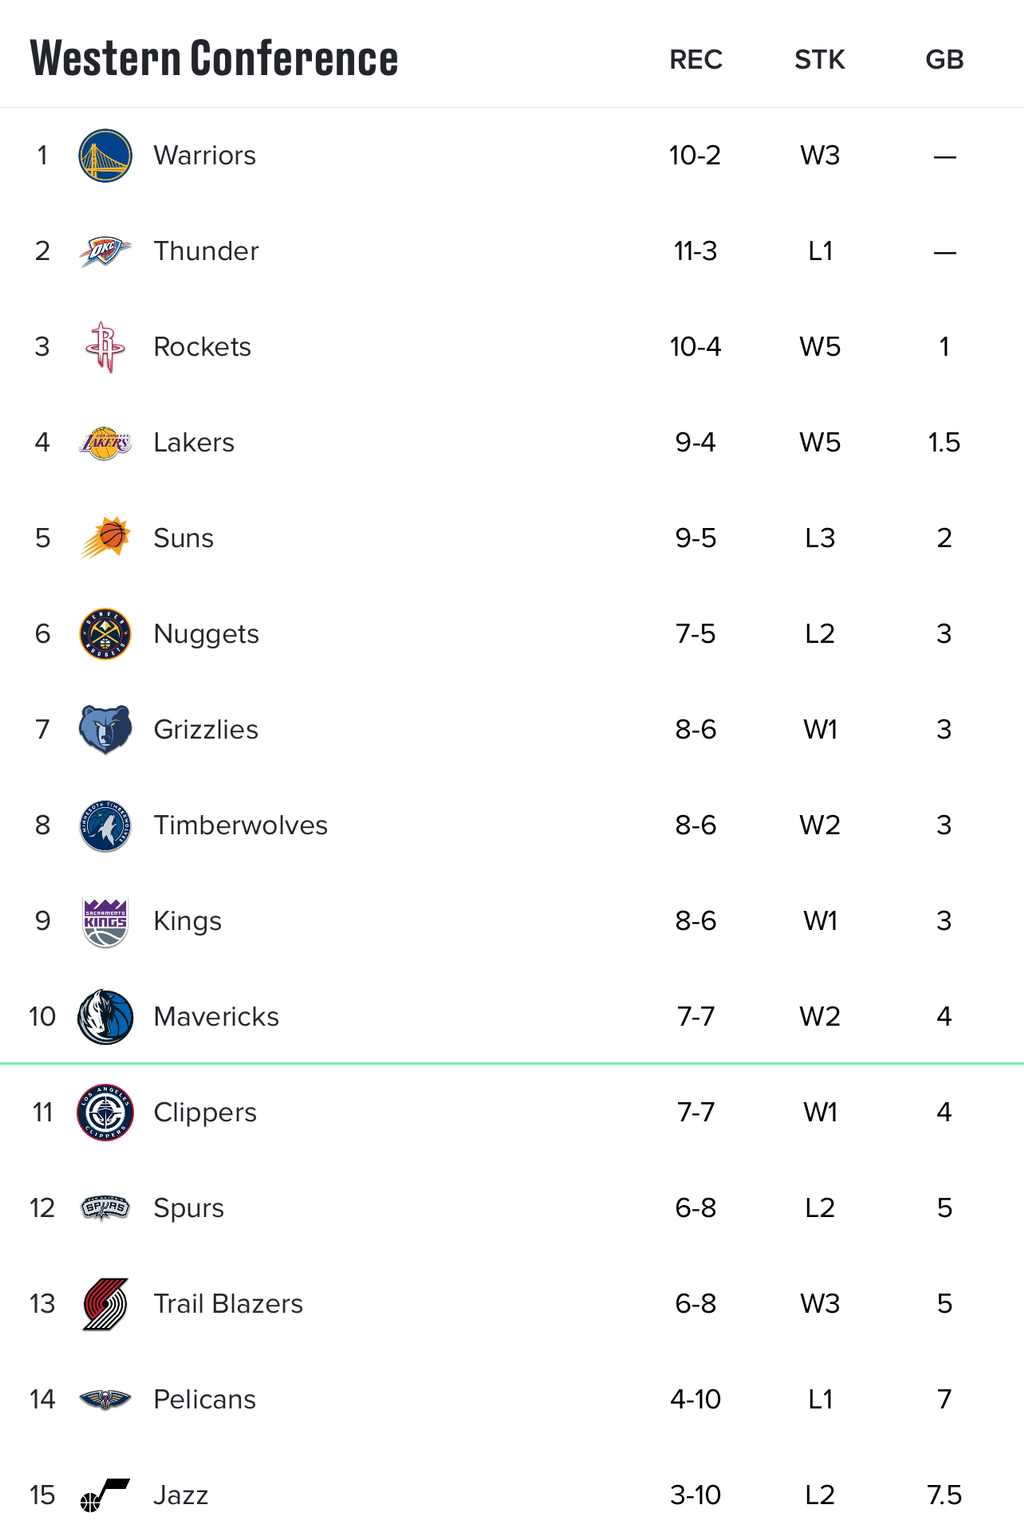The width and height of the screenshot is (1024, 1520).
Task: Click the Suns basketball logo
Action: 105,538
